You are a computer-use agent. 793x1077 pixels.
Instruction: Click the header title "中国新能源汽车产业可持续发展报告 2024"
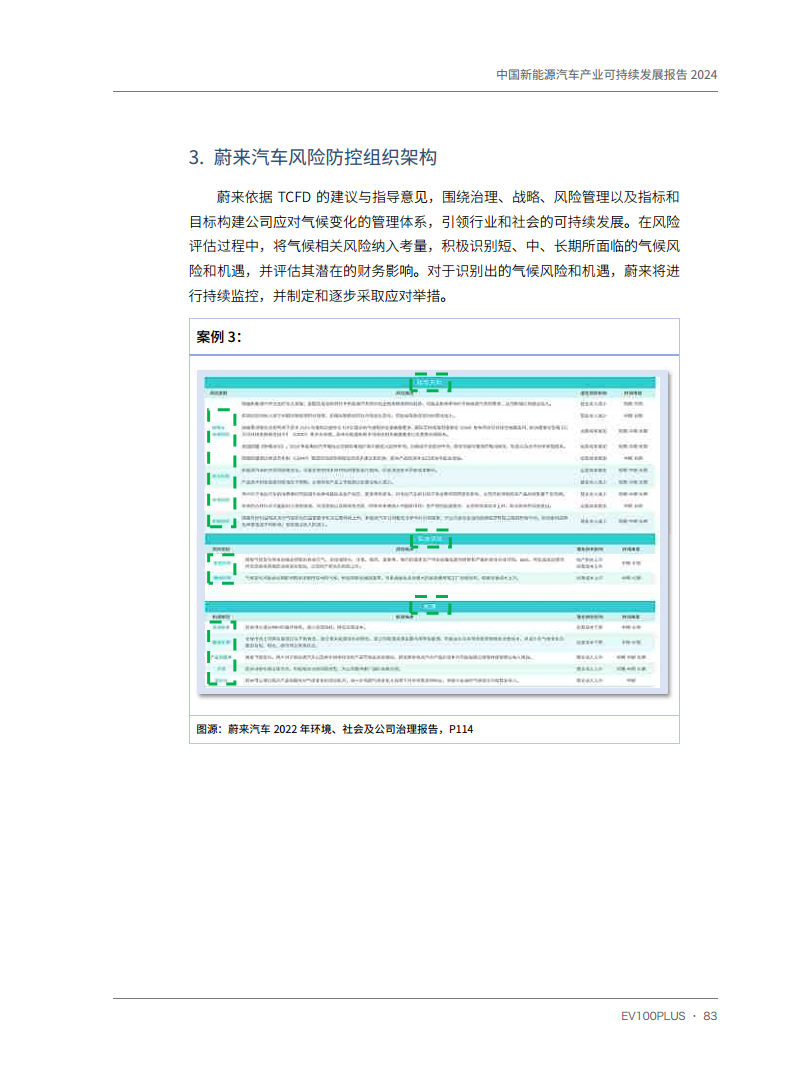pos(606,75)
